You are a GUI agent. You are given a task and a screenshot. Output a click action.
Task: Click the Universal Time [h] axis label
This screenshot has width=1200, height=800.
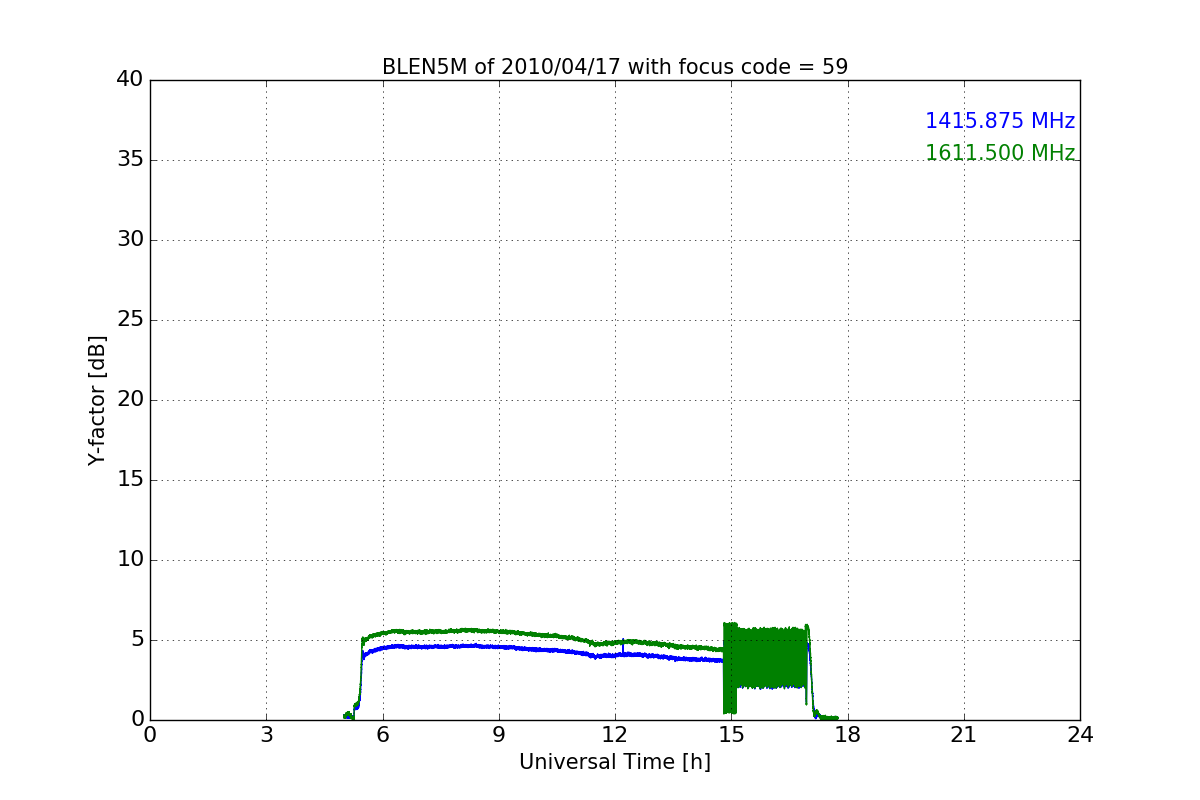pyautogui.click(x=615, y=762)
